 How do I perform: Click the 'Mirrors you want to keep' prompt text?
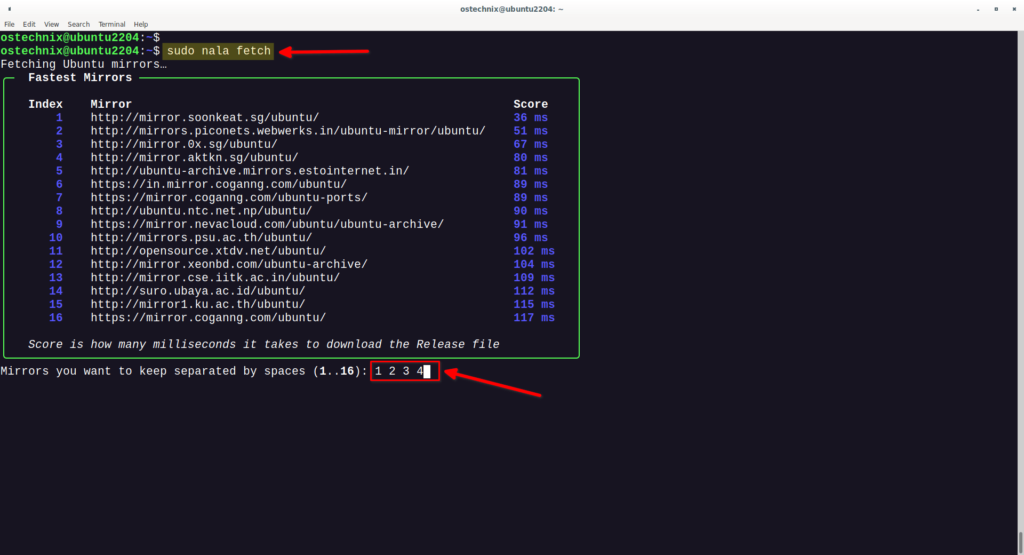coord(184,371)
